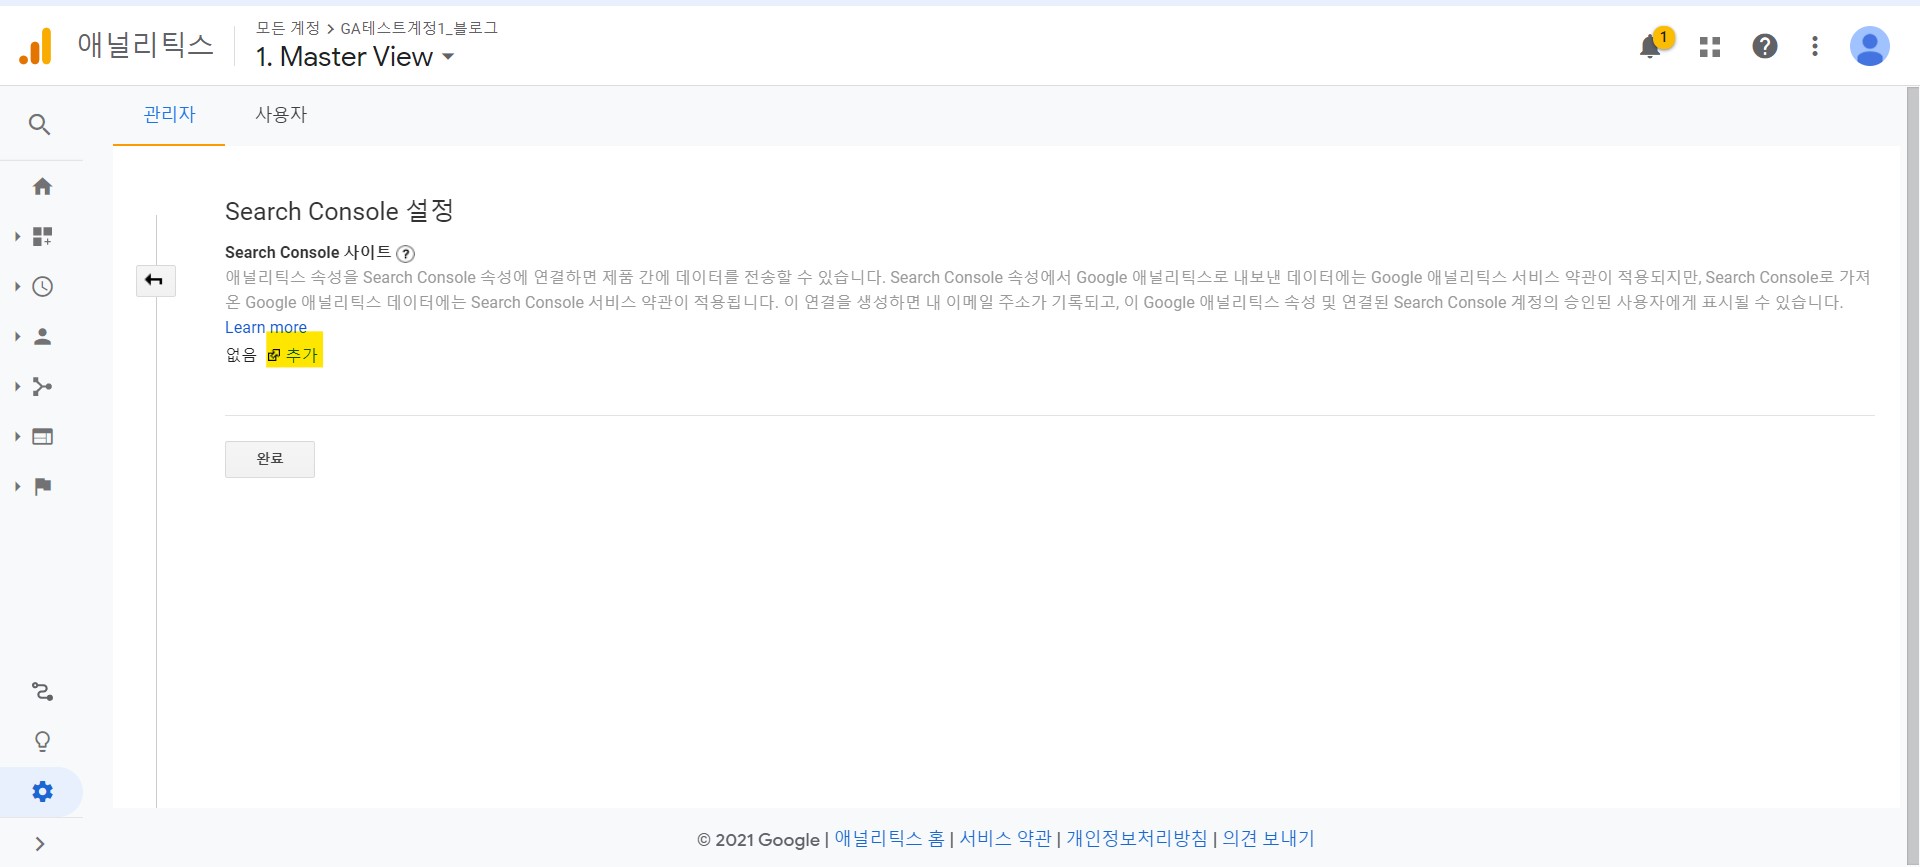Image resolution: width=1920 pixels, height=867 pixels.
Task: Click GA테스트계정1_블로그 breadcrumb
Action: [419, 28]
